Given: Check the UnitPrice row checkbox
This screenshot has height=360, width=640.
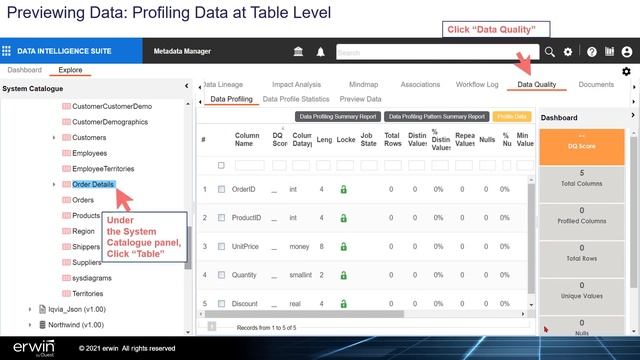Looking at the screenshot, I should pos(221,247).
